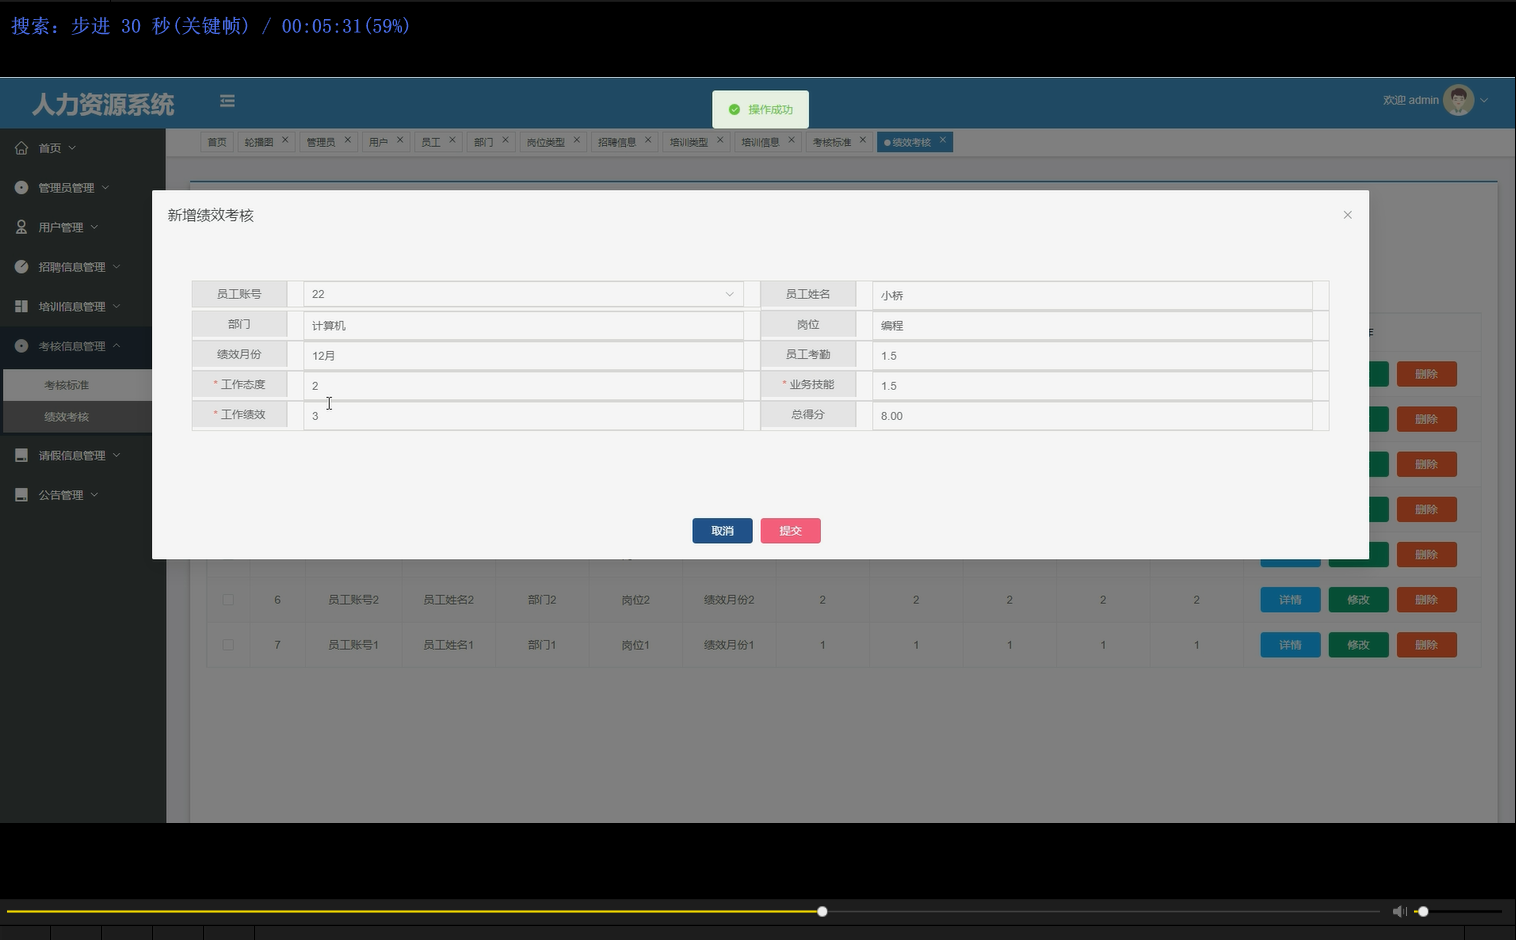Switch to the 轮播图 tab

coord(258,142)
